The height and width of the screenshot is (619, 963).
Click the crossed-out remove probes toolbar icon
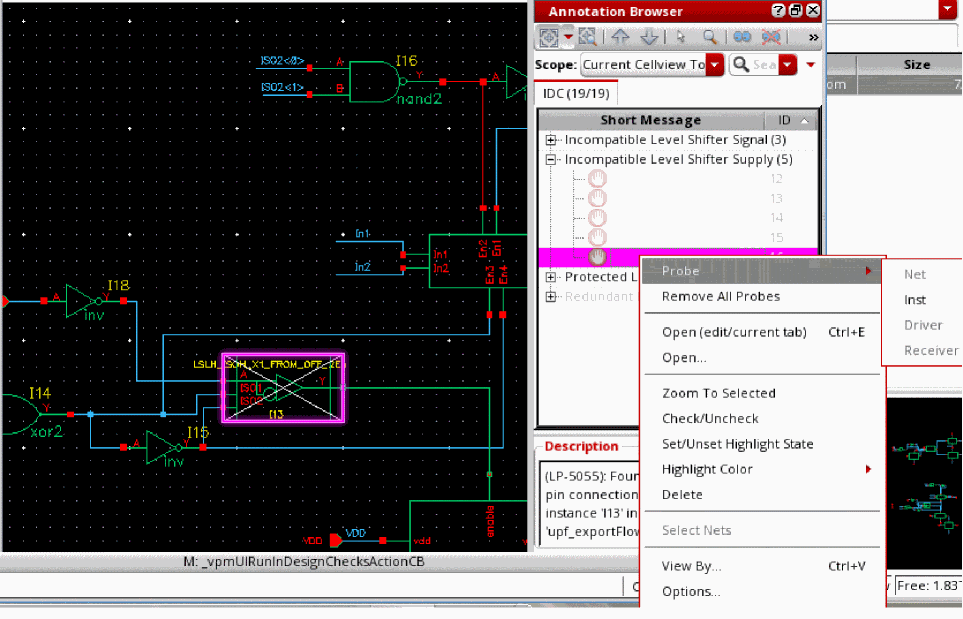(771, 37)
